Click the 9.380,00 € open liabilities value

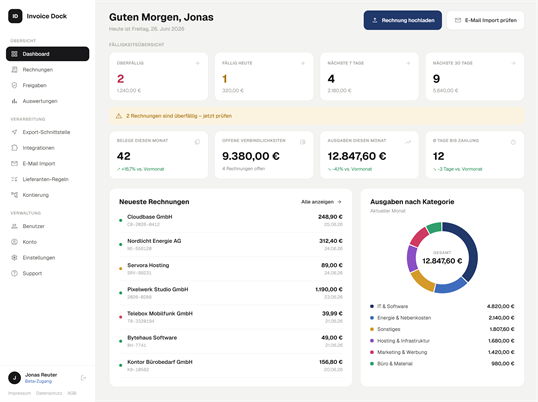[251, 156]
